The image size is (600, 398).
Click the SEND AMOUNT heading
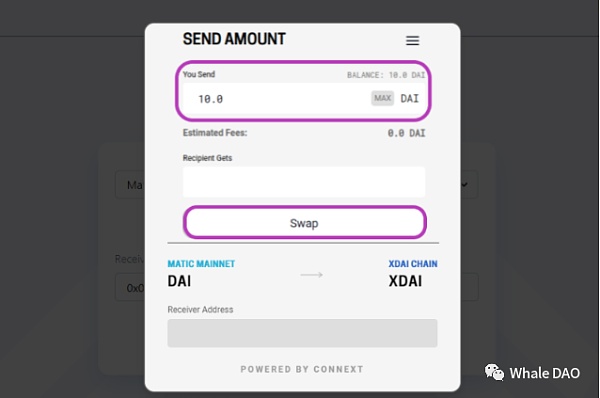(x=234, y=39)
